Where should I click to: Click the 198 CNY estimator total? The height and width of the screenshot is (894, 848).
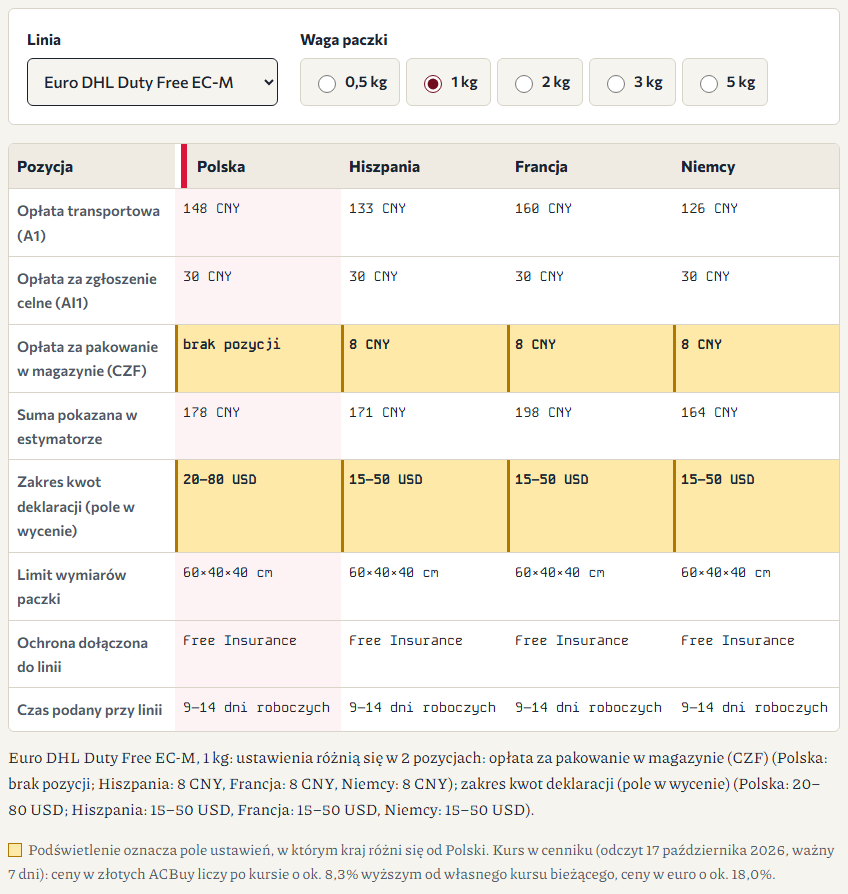point(590,426)
